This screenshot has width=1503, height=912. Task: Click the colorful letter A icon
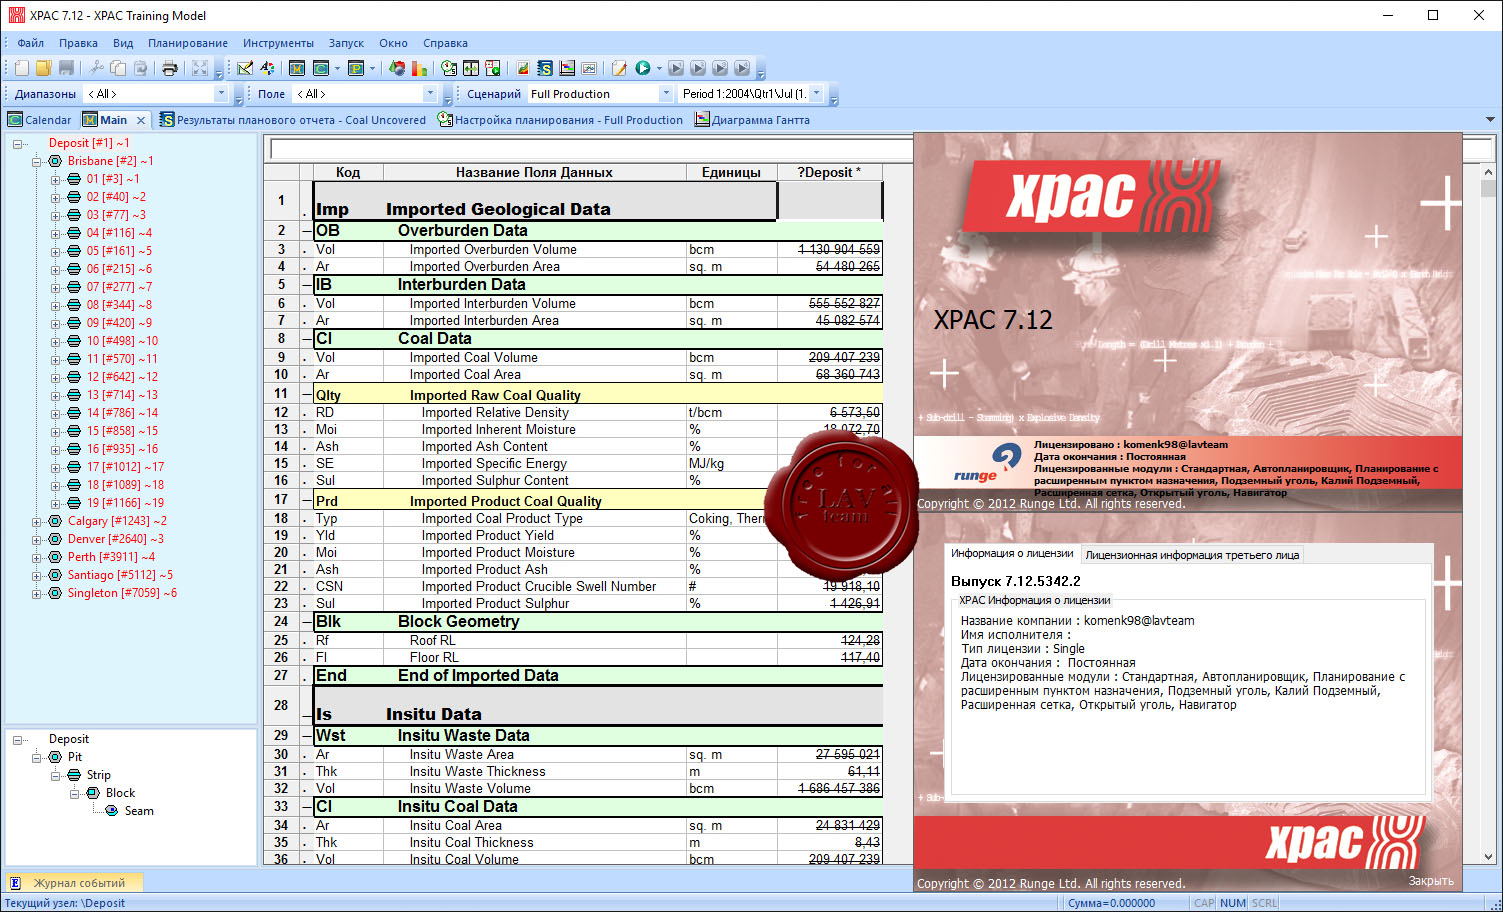point(267,68)
